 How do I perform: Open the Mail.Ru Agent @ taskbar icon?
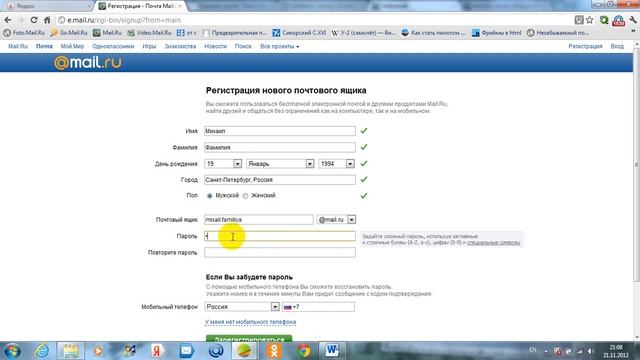[216, 351]
